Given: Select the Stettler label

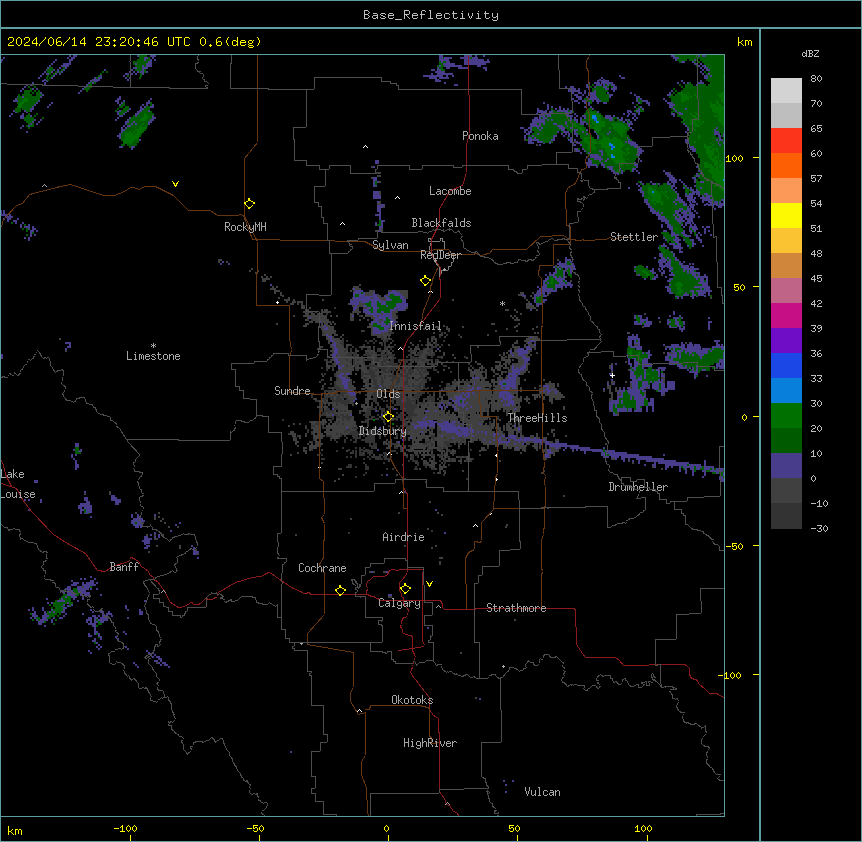Looking at the screenshot, I should click(634, 237).
